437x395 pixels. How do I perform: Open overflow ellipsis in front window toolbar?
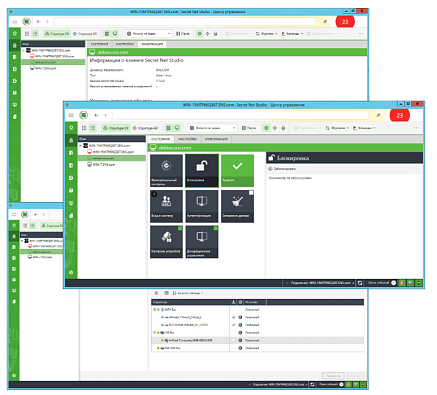click(416, 128)
